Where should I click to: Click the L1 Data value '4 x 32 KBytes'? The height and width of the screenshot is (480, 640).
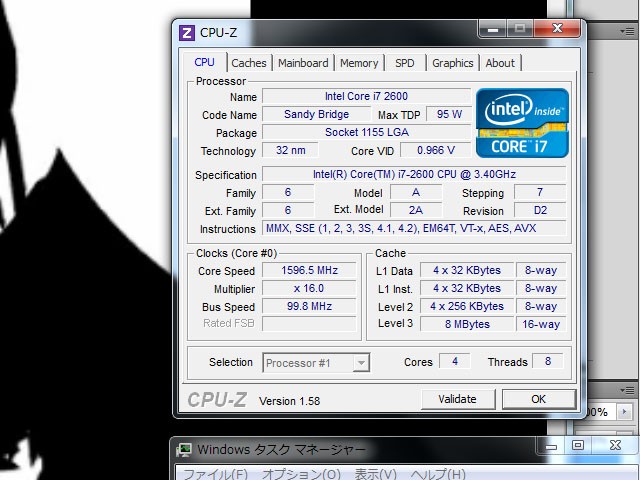point(467,270)
